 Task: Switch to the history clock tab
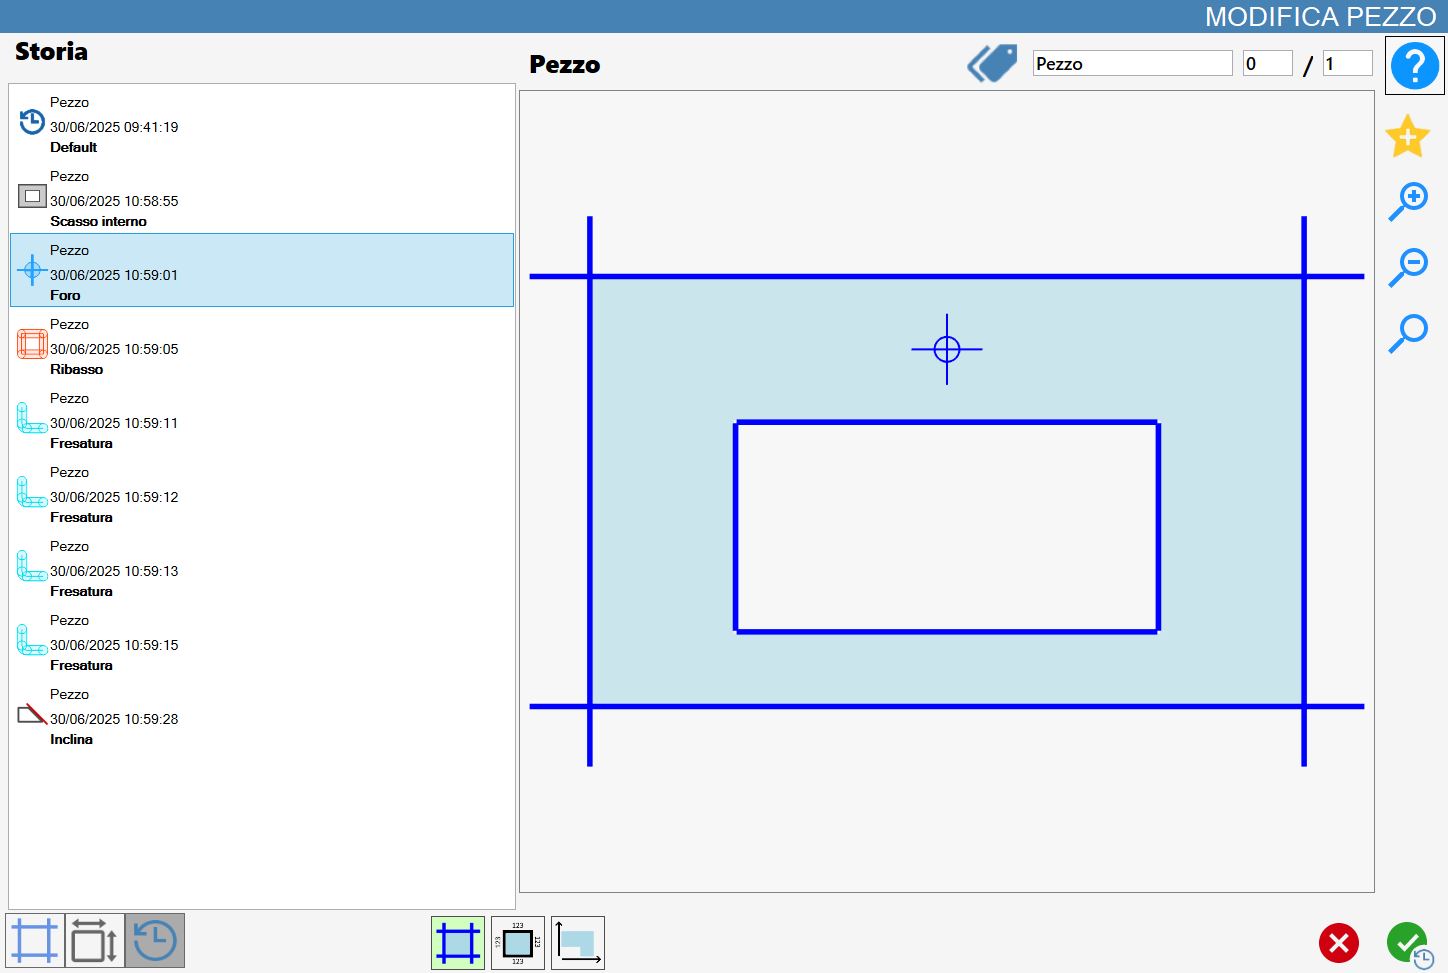[155, 940]
